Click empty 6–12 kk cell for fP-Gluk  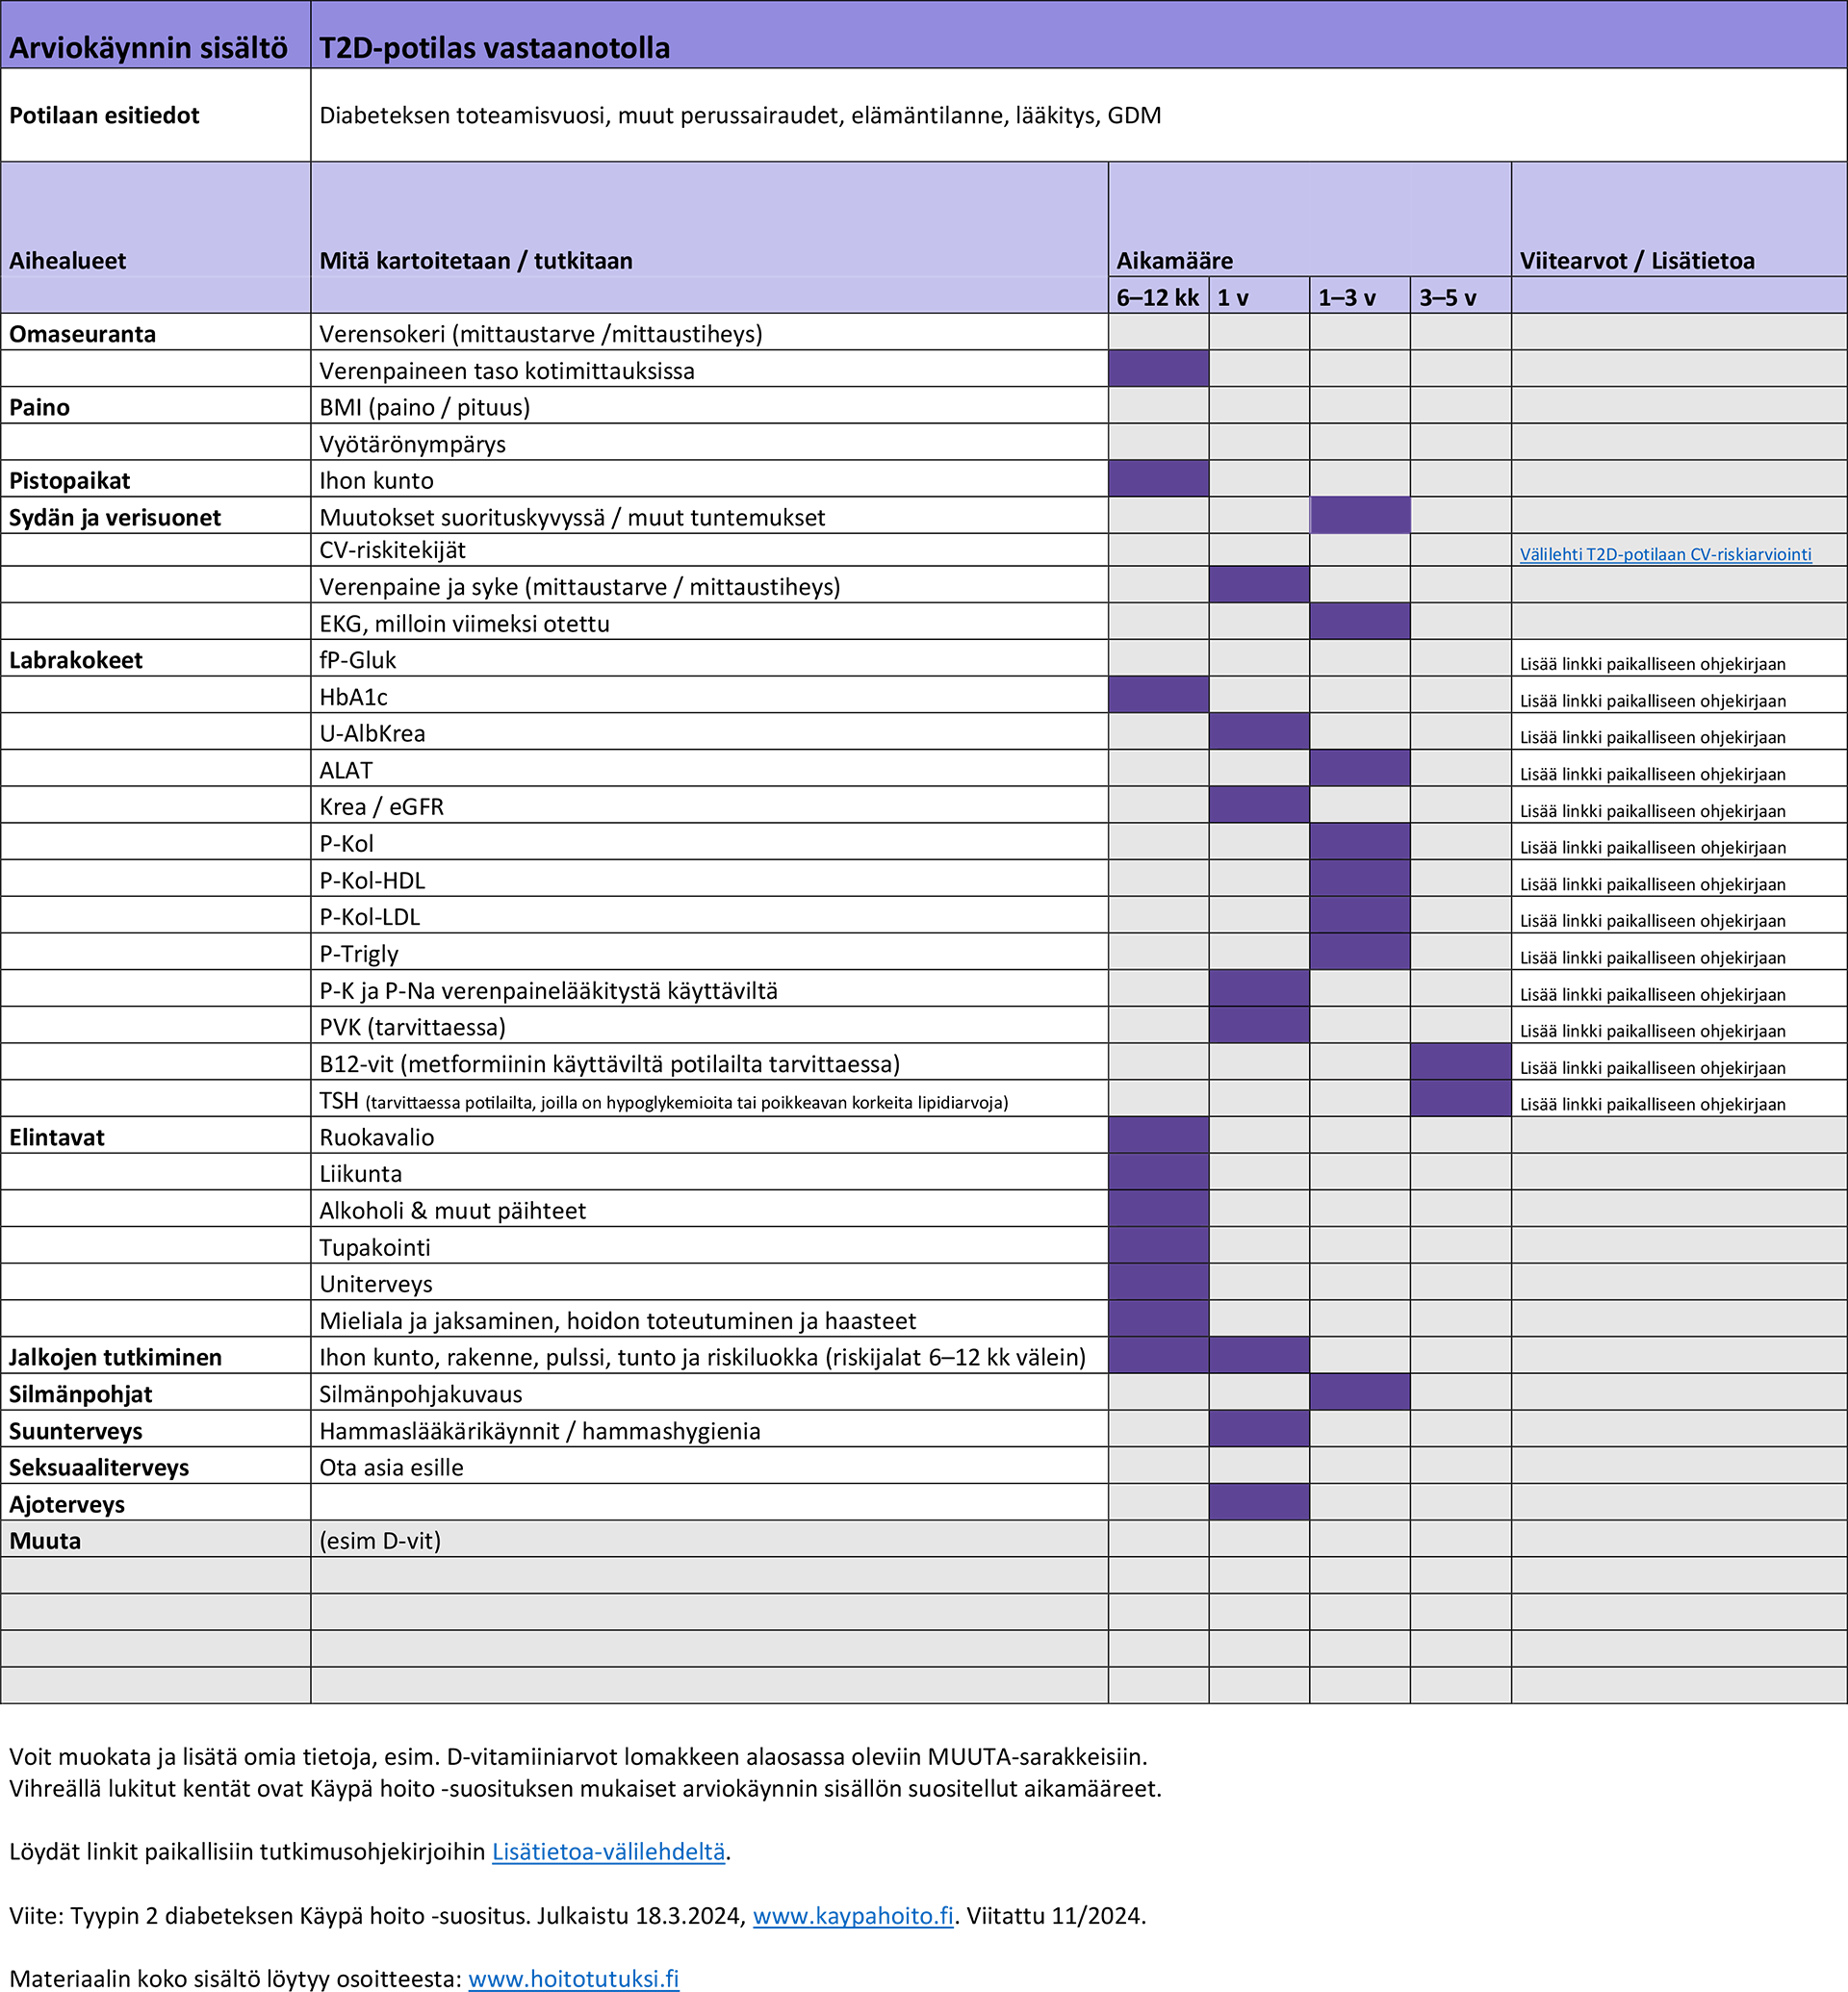tap(1158, 658)
